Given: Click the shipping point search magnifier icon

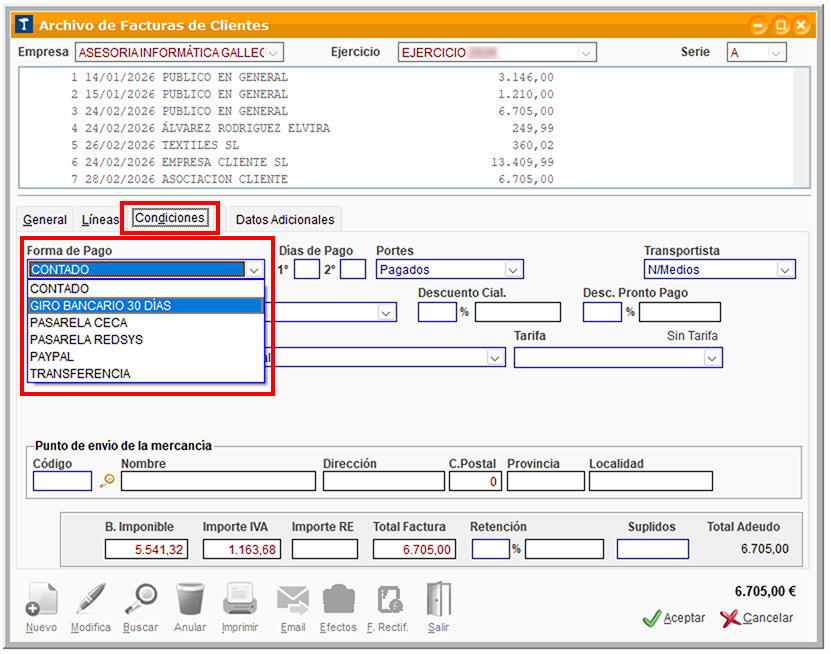Looking at the screenshot, I should point(107,481).
